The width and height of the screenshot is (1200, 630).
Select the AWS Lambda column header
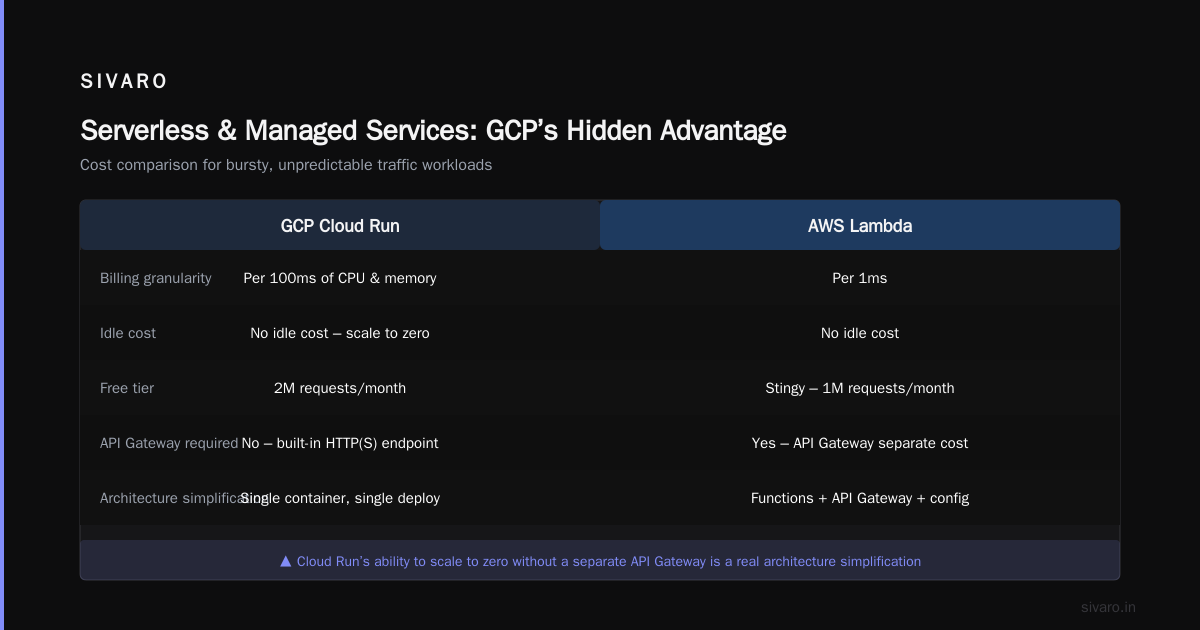coord(860,226)
